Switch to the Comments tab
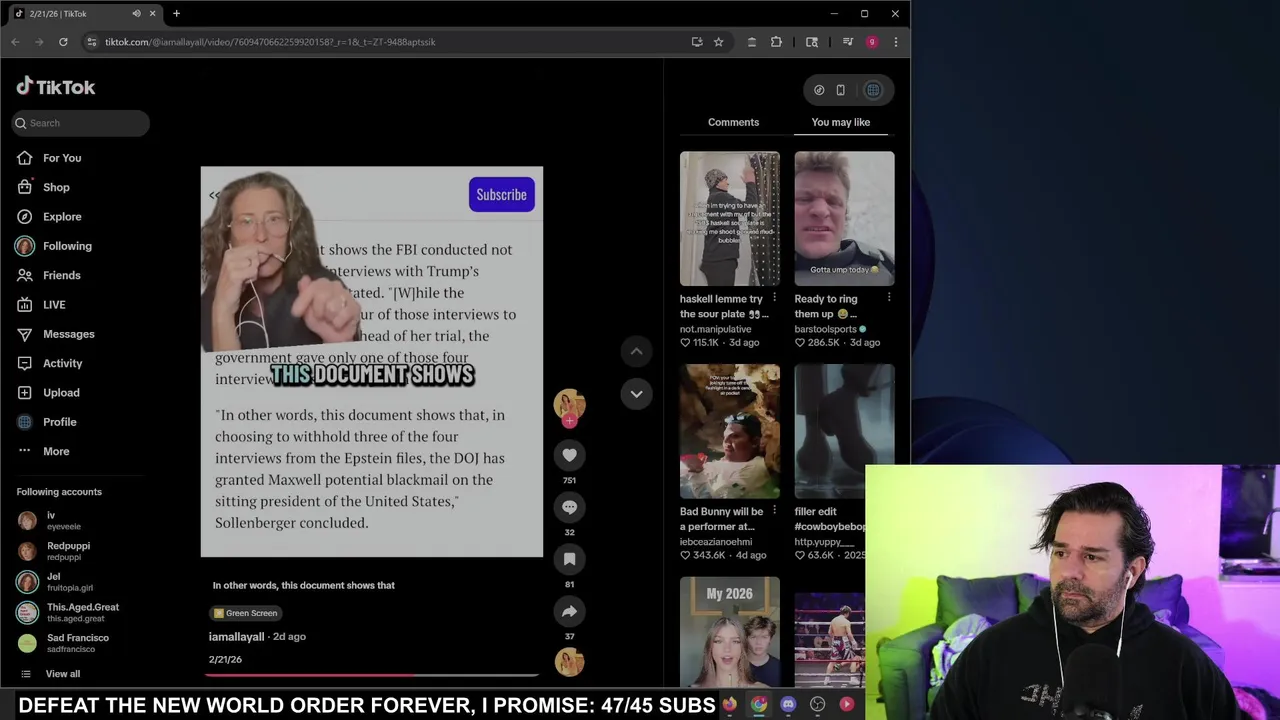1280x720 pixels. pyautogui.click(x=733, y=122)
